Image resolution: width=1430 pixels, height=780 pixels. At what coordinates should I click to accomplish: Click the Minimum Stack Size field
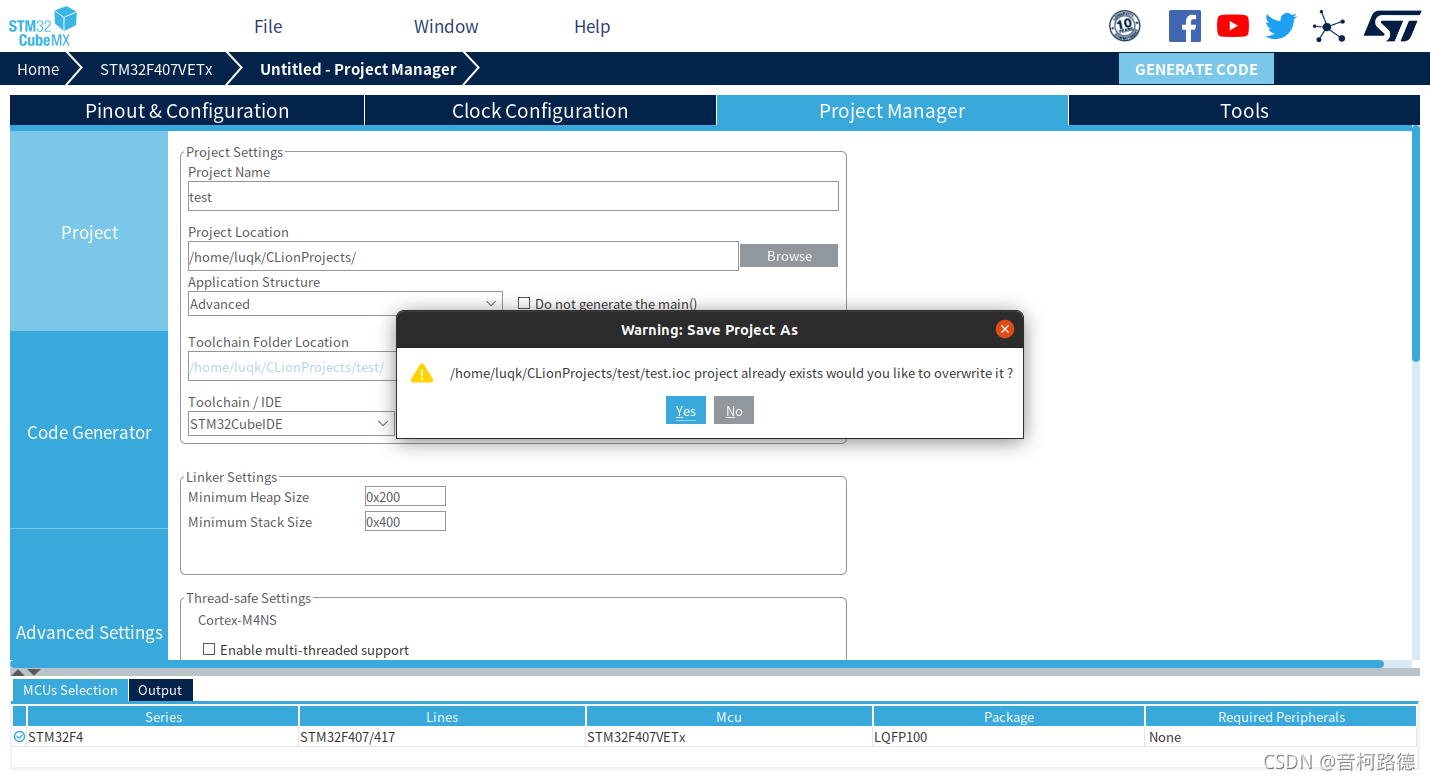pos(405,521)
